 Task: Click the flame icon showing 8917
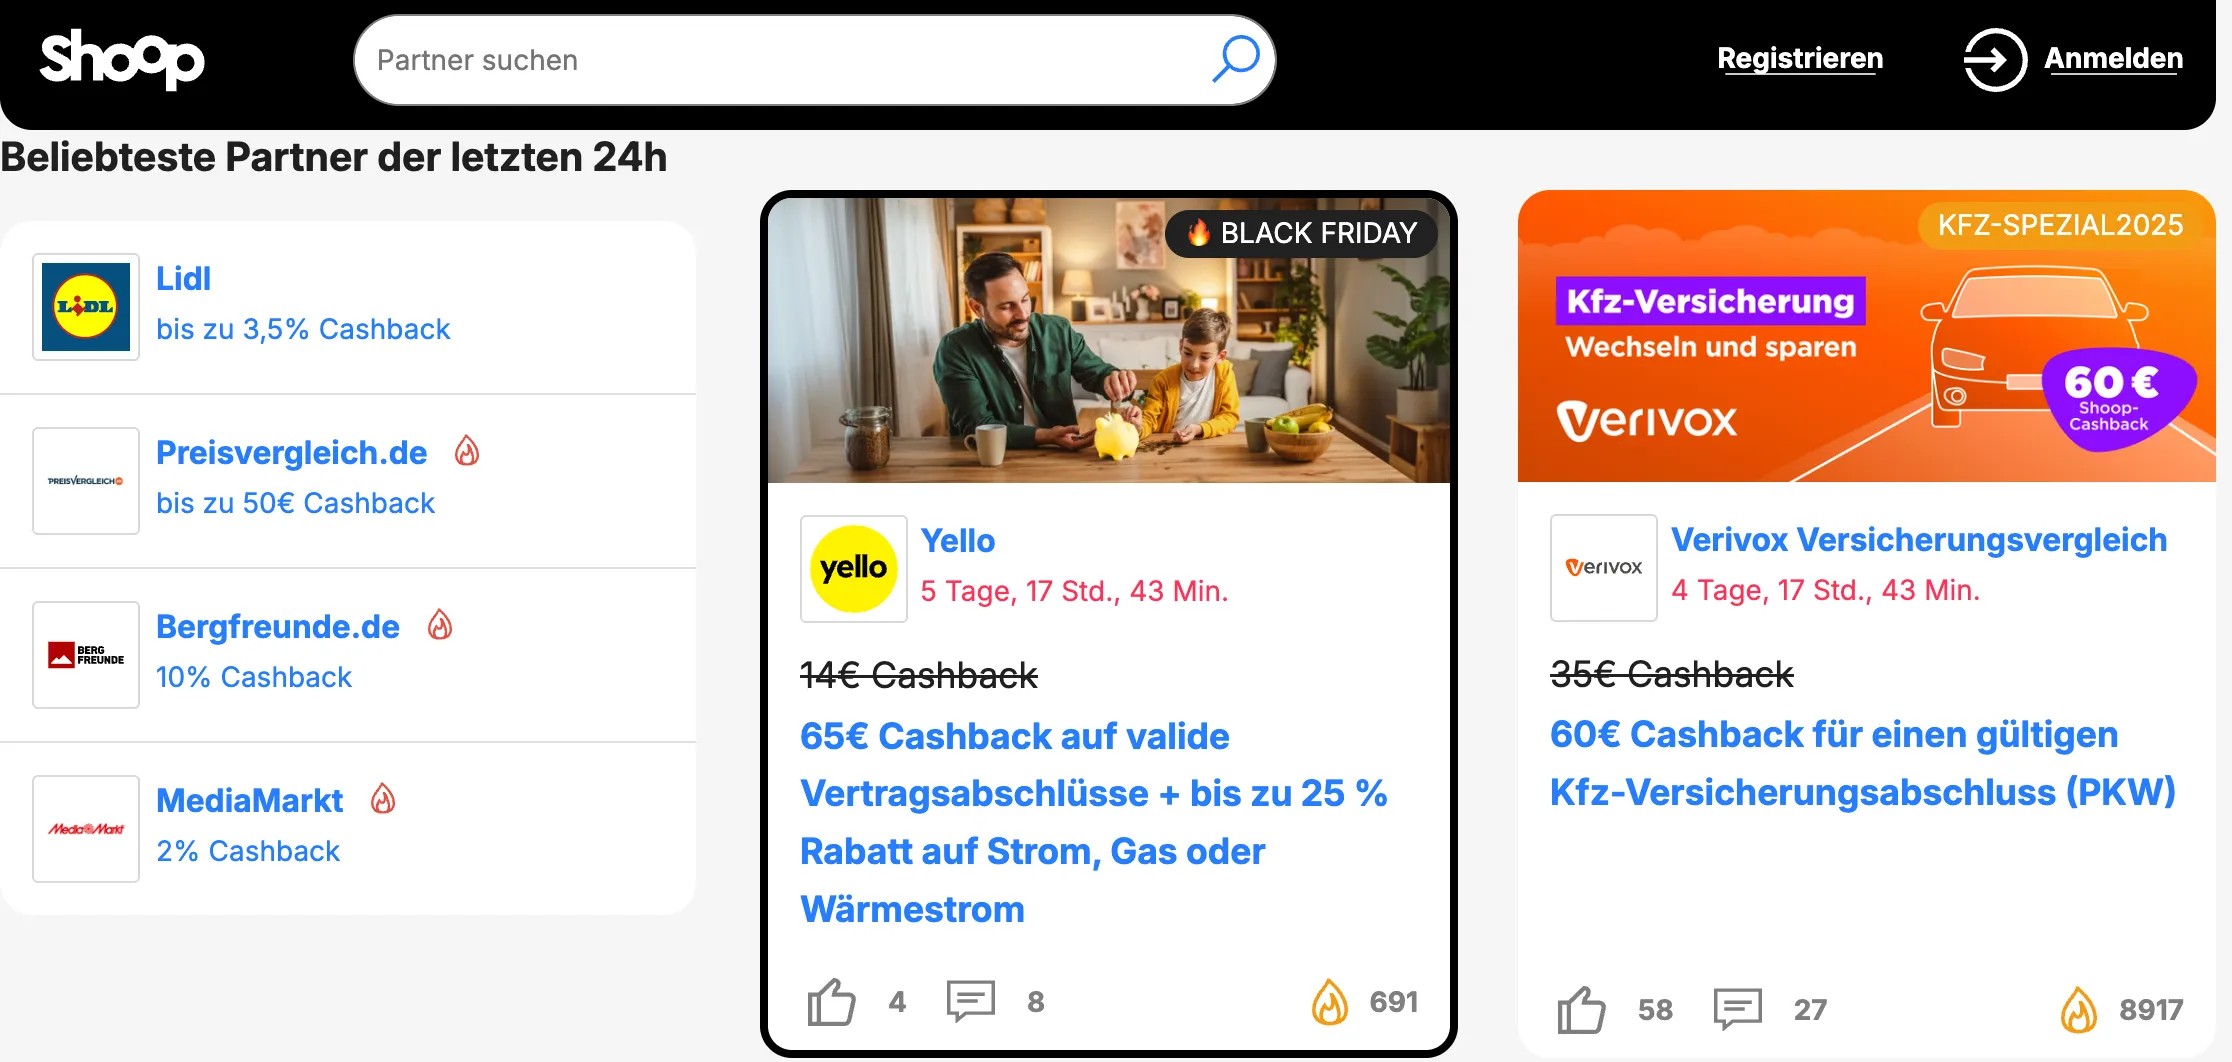2079,1010
